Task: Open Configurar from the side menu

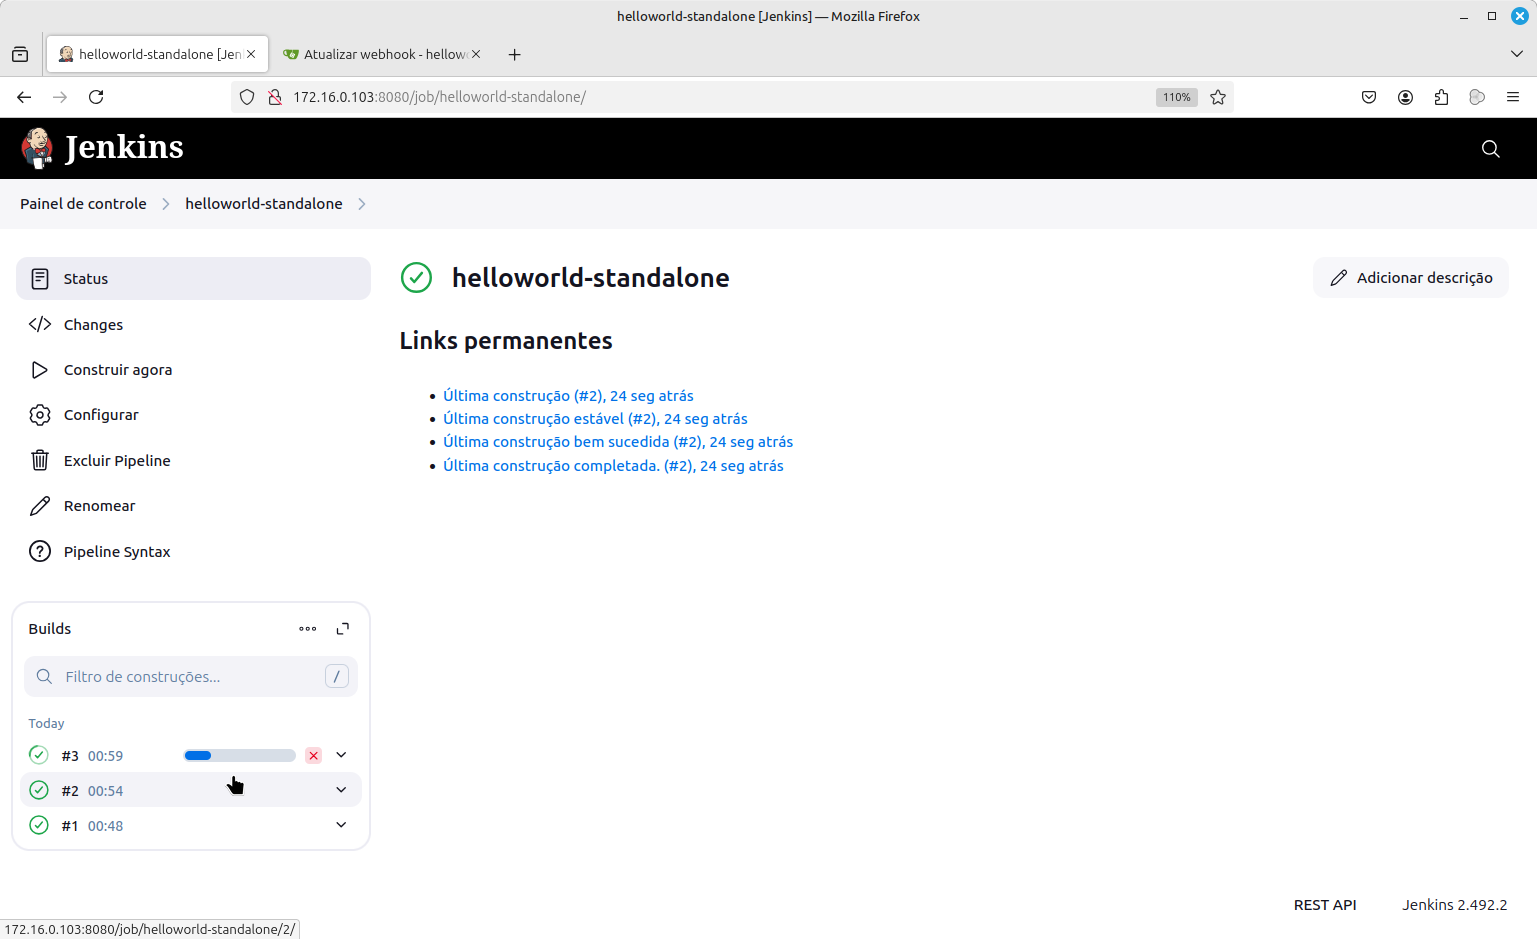Action: 101,415
